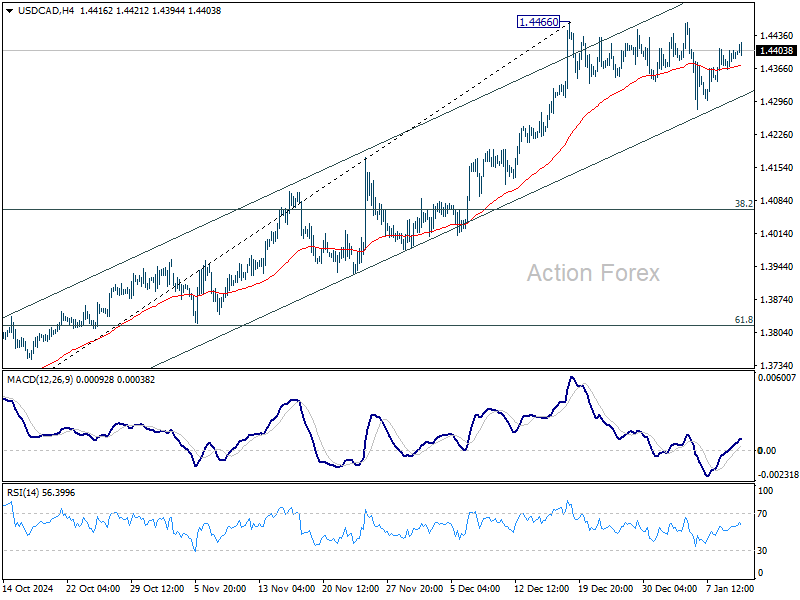Click the 1.42260 price axis value
The width and height of the screenshot is (800, 600).
777,135
